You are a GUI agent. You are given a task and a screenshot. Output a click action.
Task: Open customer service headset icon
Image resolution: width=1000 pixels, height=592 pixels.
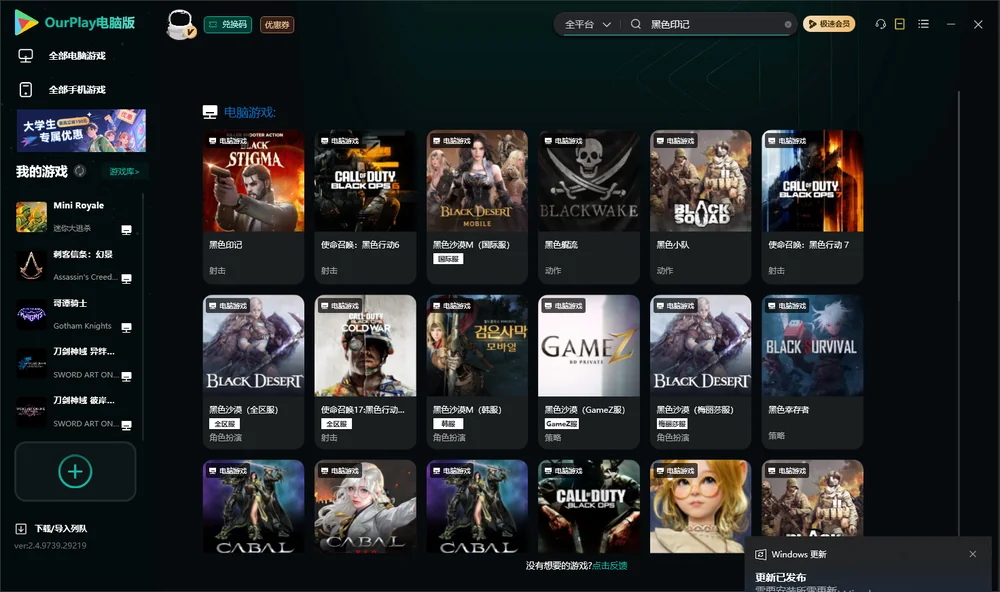click(x=880, y=24)
